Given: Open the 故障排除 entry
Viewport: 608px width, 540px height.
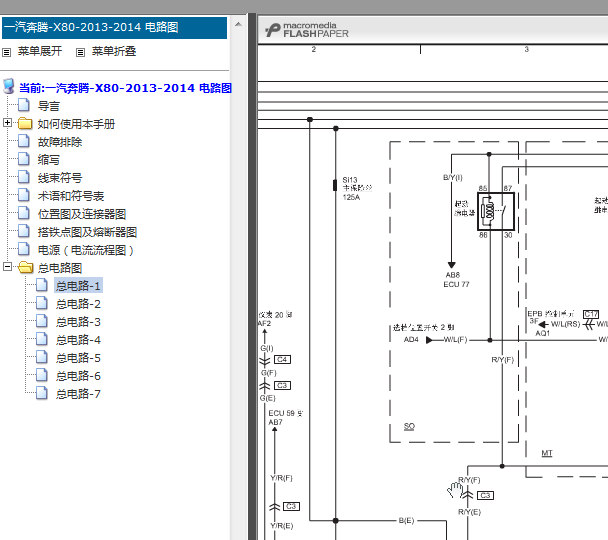Looking at the screenshot, I should click(x=60, y=142).
